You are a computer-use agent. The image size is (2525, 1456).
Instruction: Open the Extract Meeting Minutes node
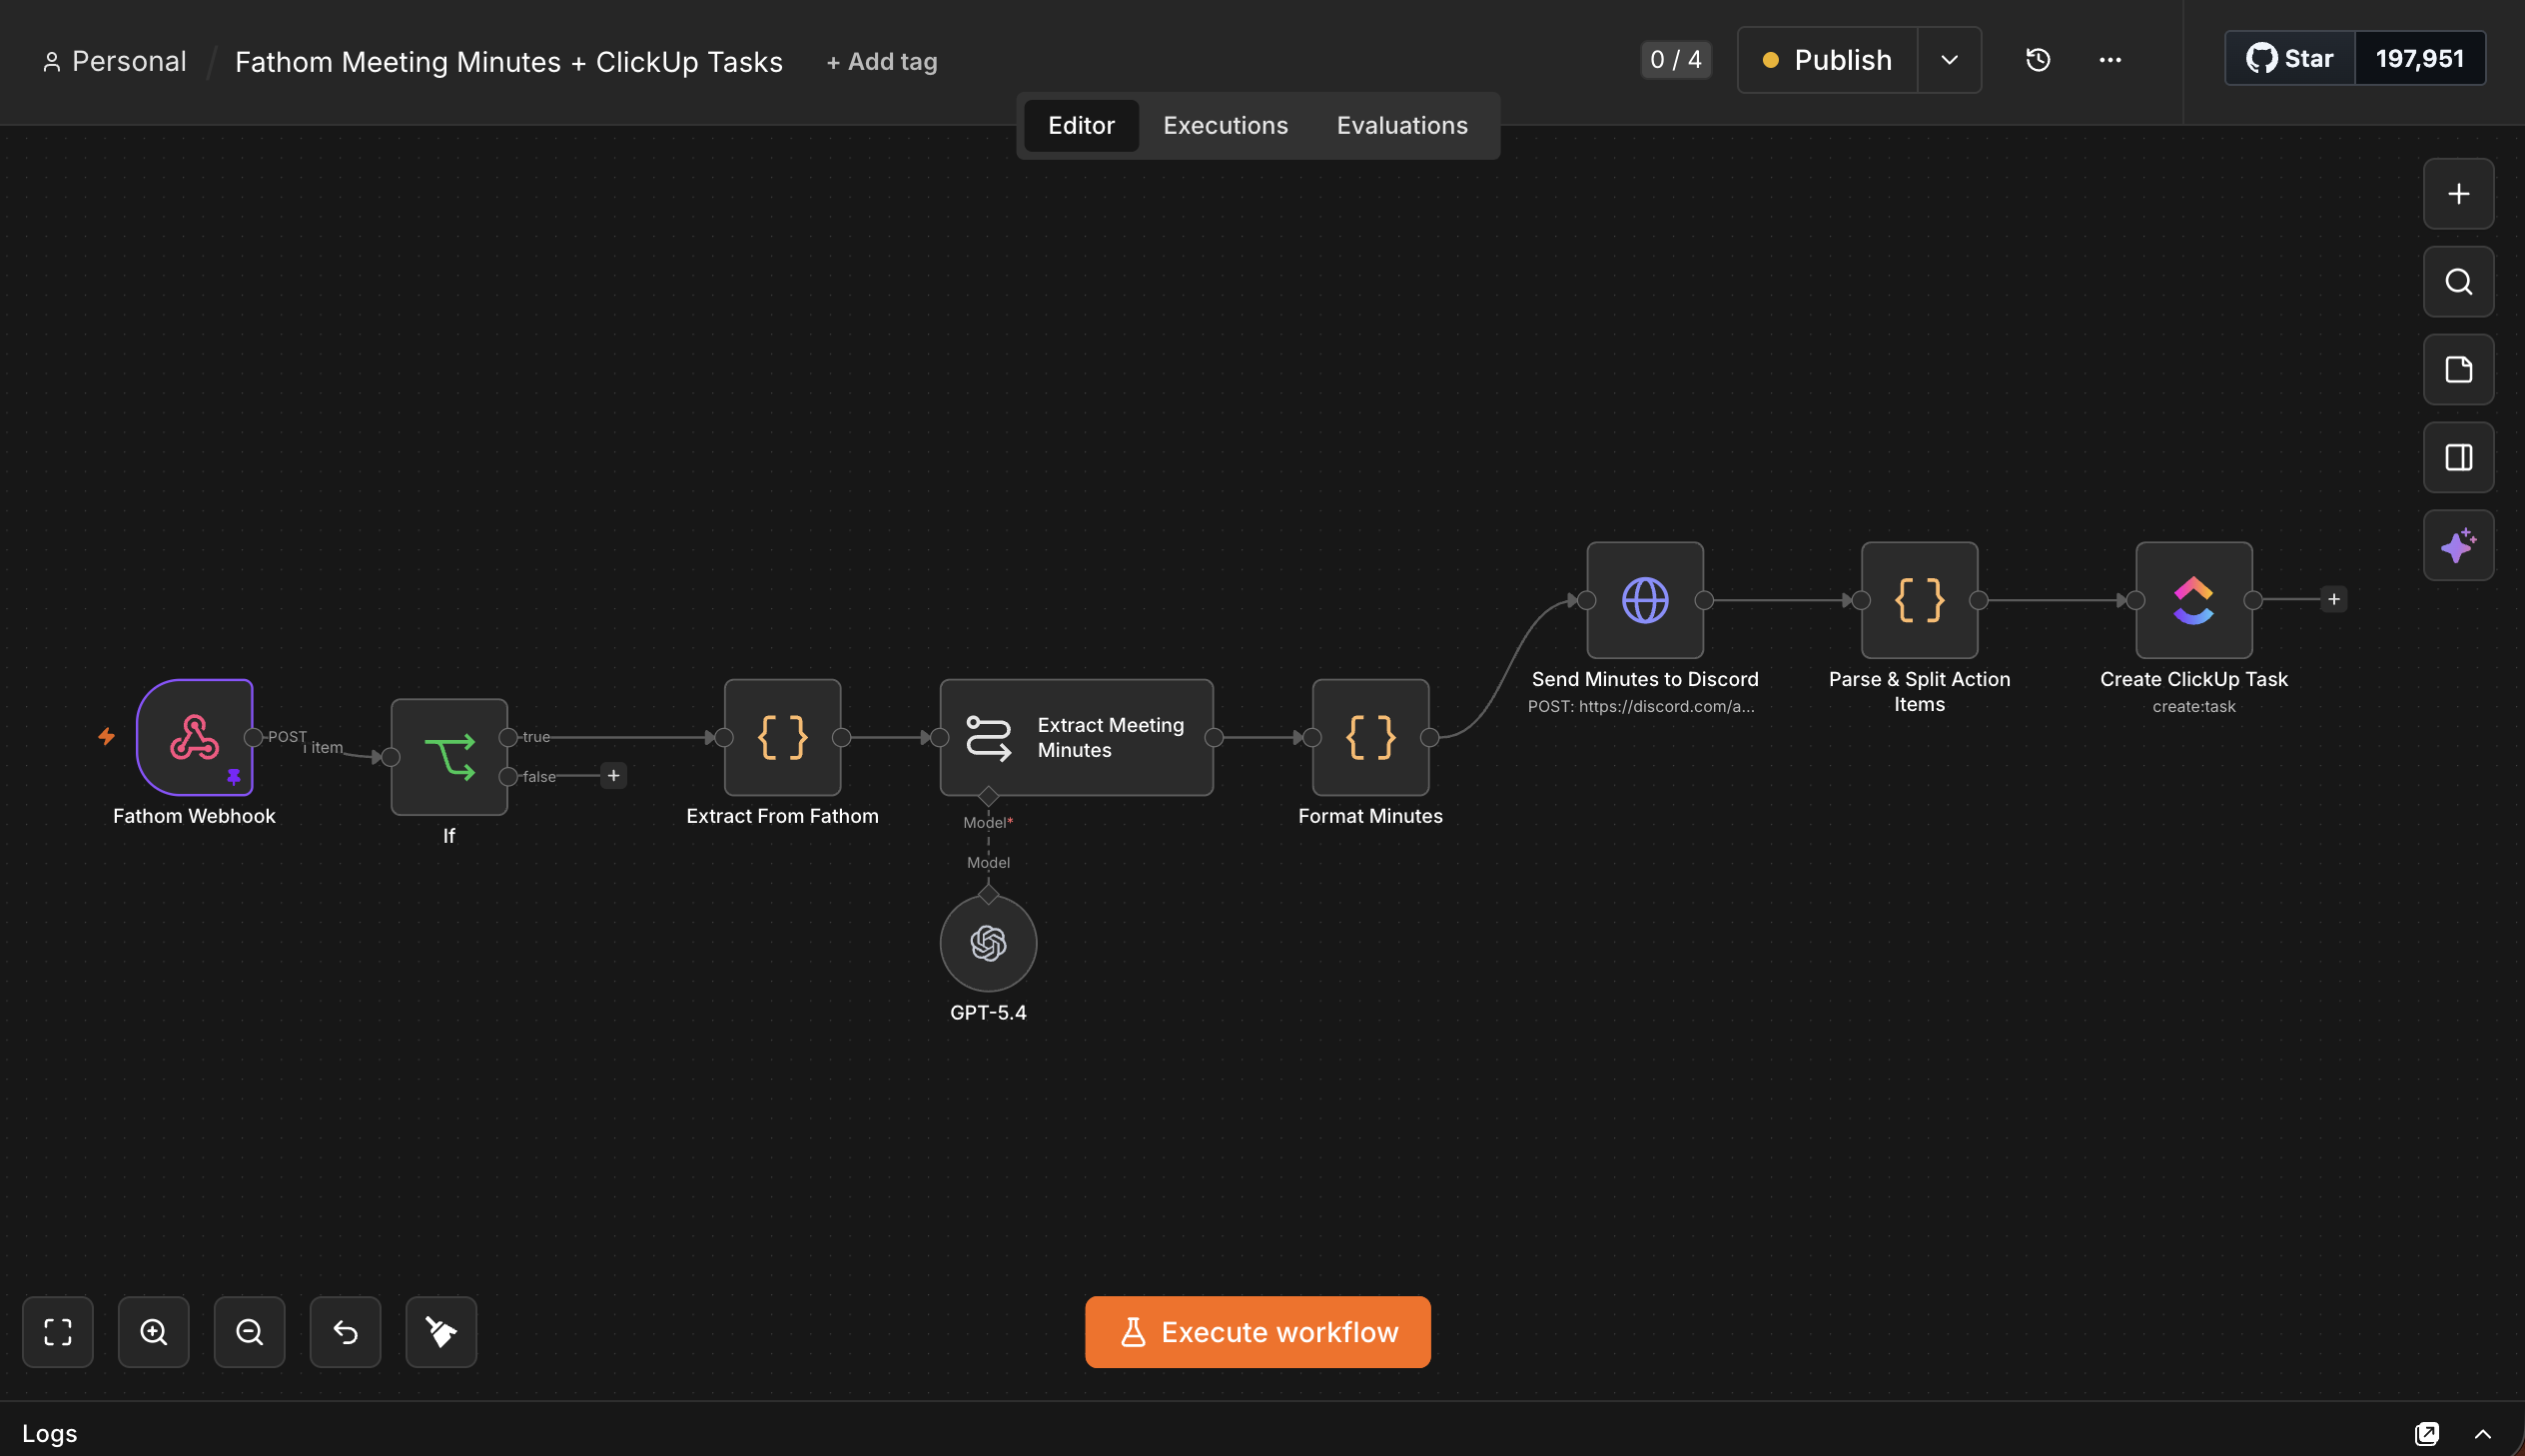[1076, 737]
